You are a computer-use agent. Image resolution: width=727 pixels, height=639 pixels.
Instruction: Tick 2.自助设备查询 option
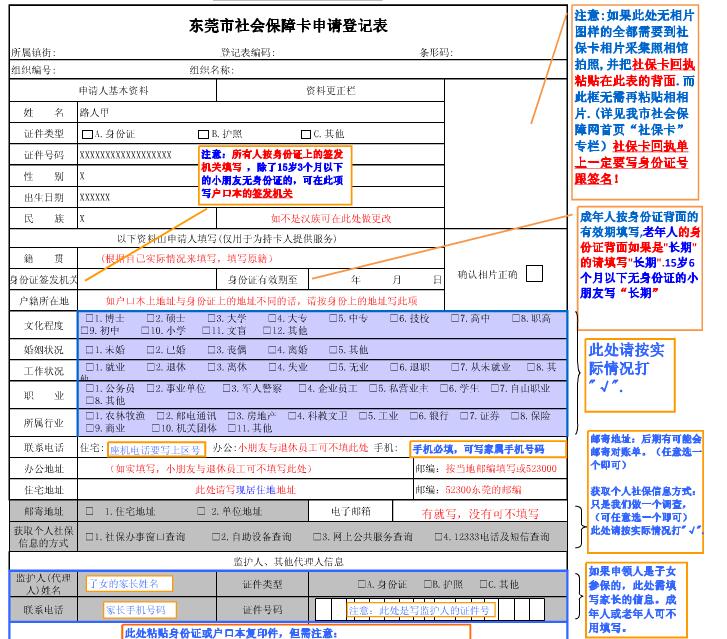216,537
